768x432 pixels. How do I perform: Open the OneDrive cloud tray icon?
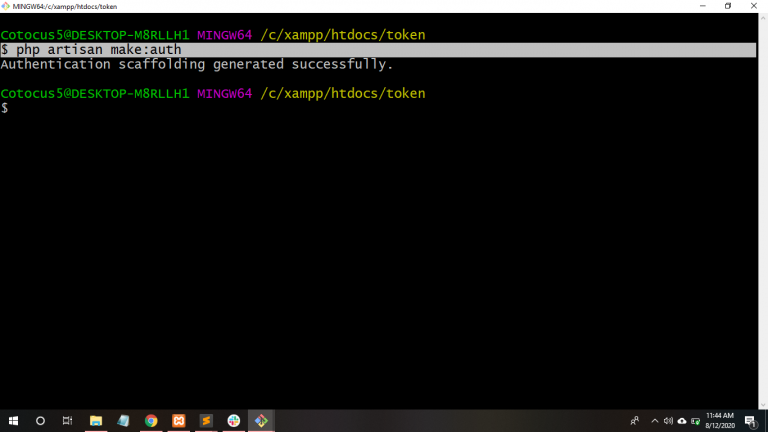[682, 421]
